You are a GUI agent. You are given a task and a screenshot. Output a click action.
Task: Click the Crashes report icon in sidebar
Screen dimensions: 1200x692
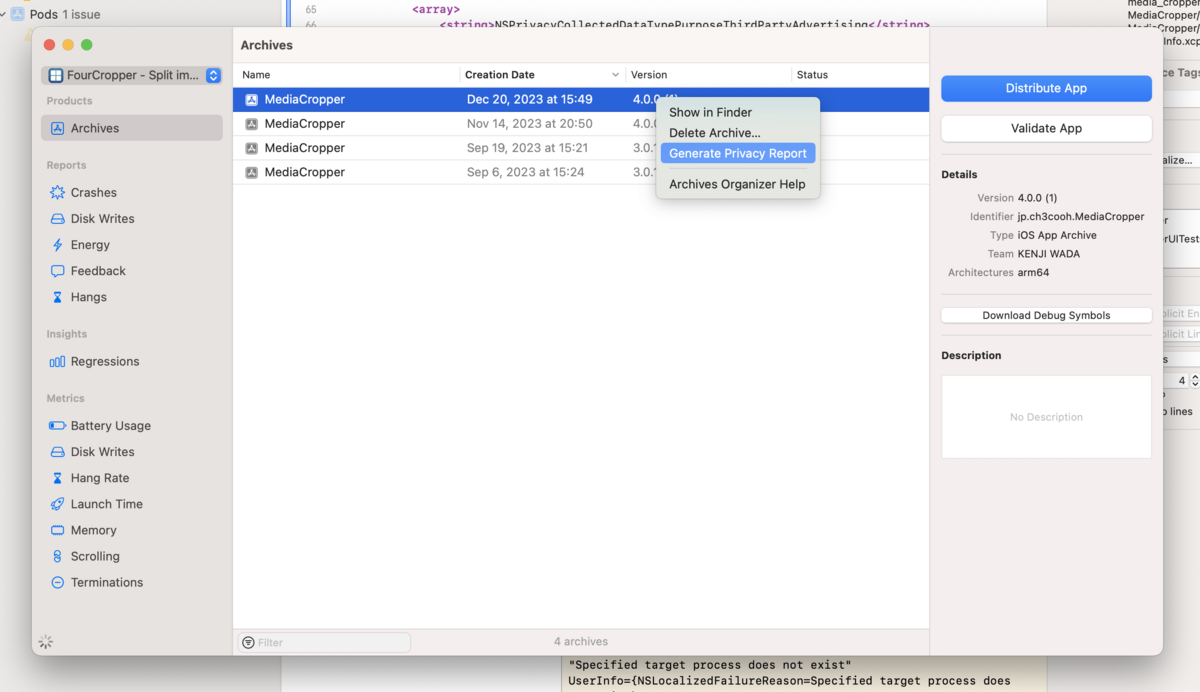58,193
